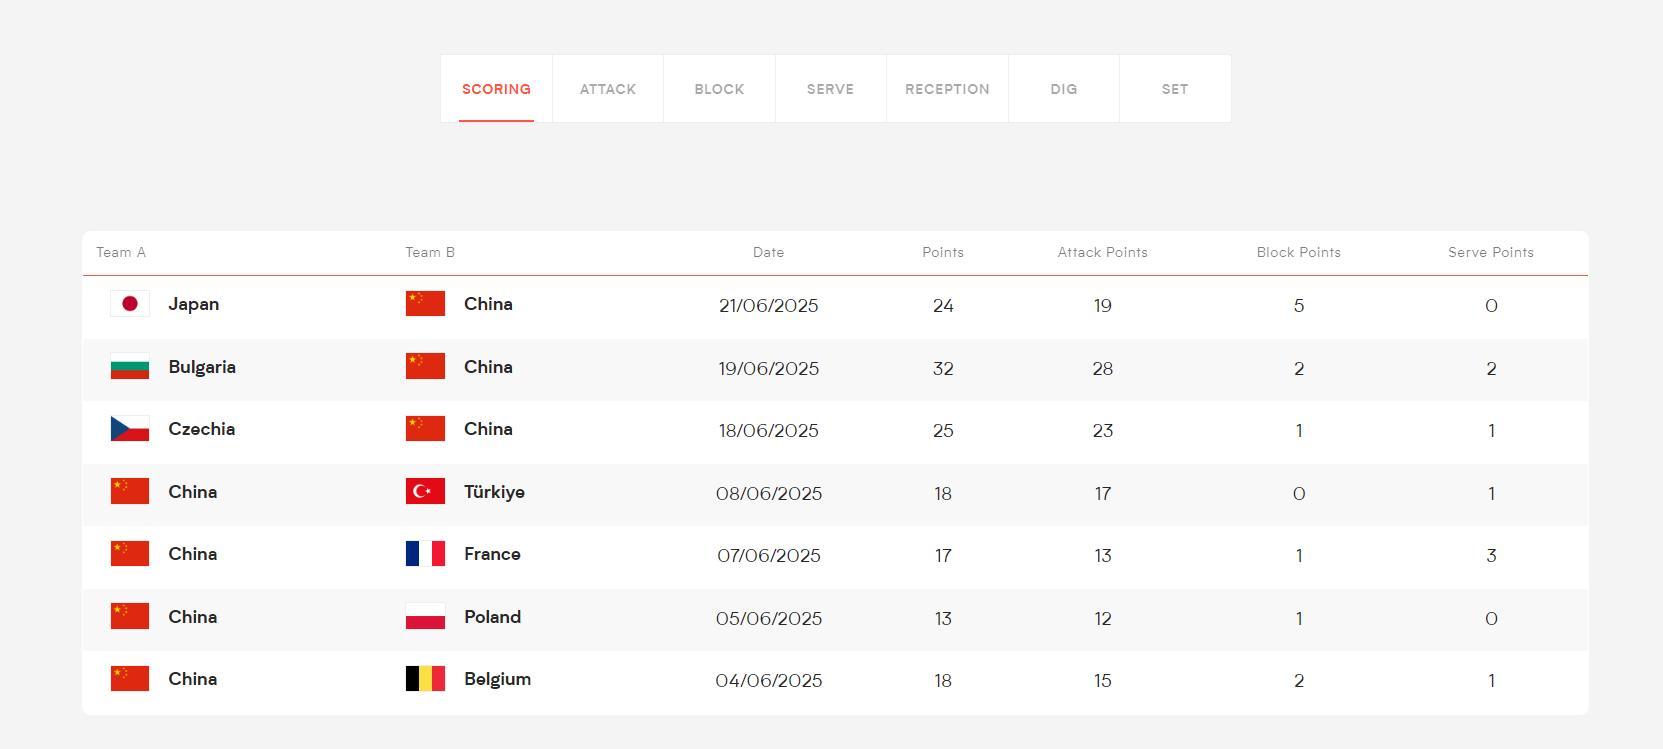The height and width of the screenshot is (749, 1663).
Task: Click the Date column header
Action: click(768, 252)
